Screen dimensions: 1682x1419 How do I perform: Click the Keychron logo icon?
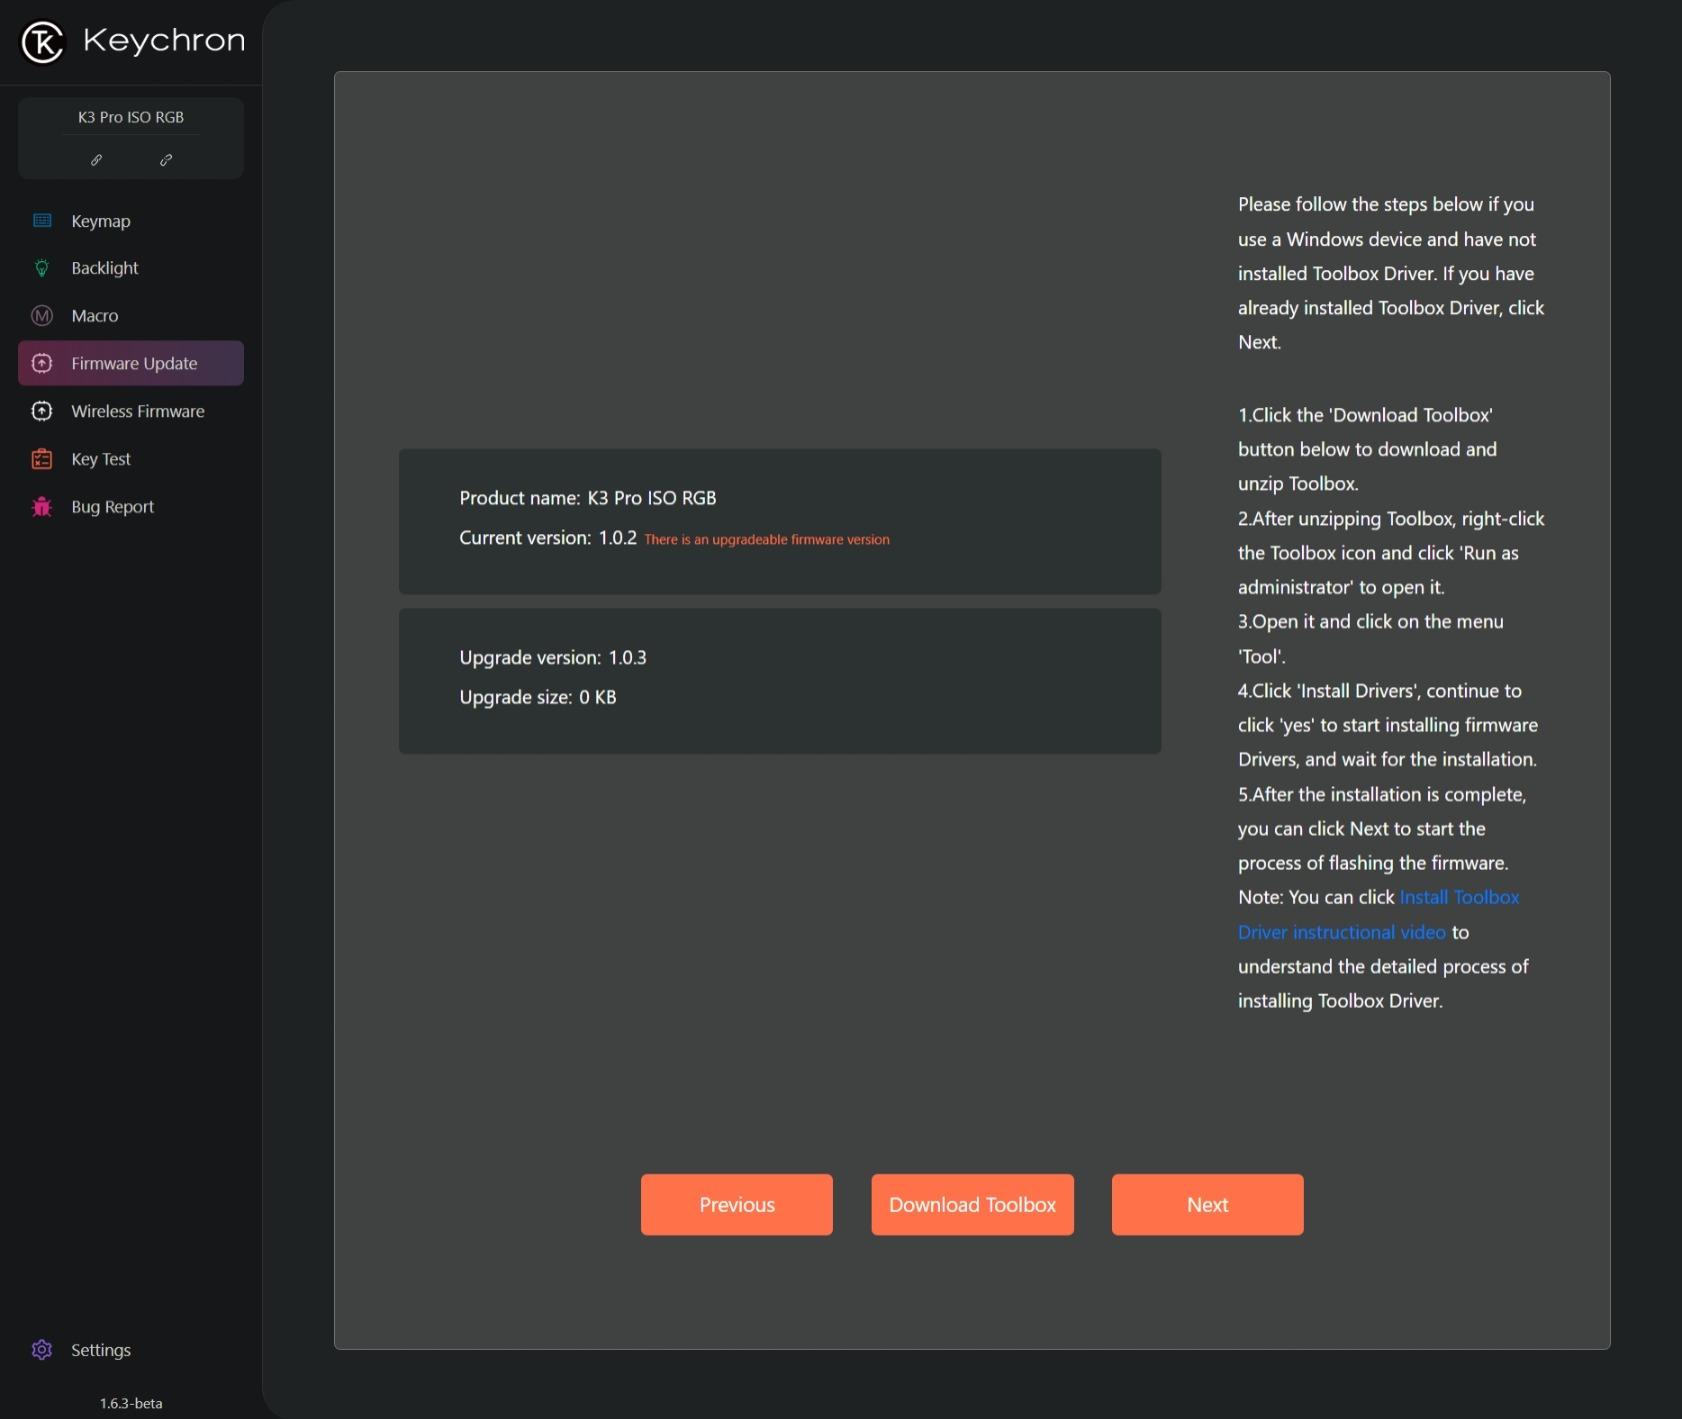click(42, 42)
